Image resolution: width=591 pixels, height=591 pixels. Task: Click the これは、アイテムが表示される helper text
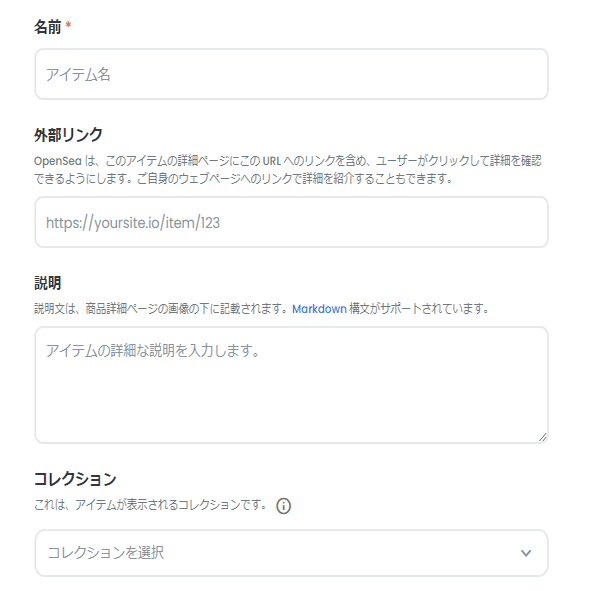[x=150, y=504]
